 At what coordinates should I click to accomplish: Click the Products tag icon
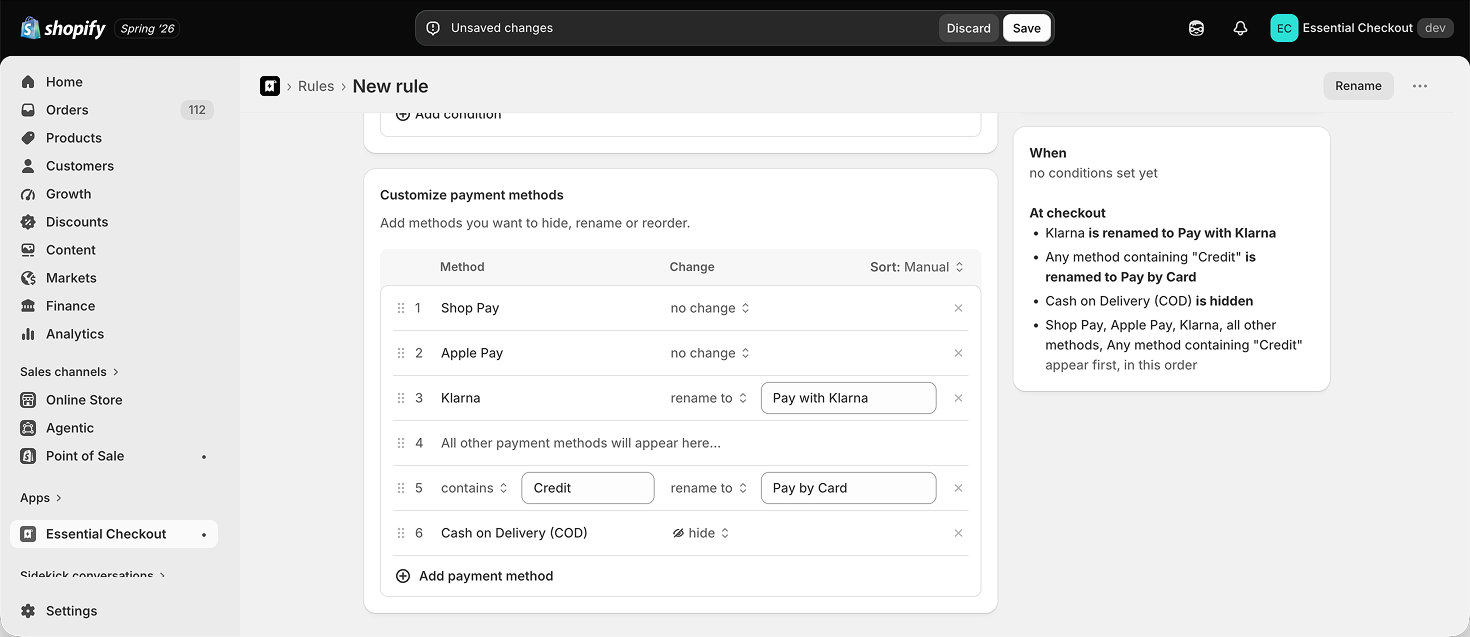pos(28,138)
